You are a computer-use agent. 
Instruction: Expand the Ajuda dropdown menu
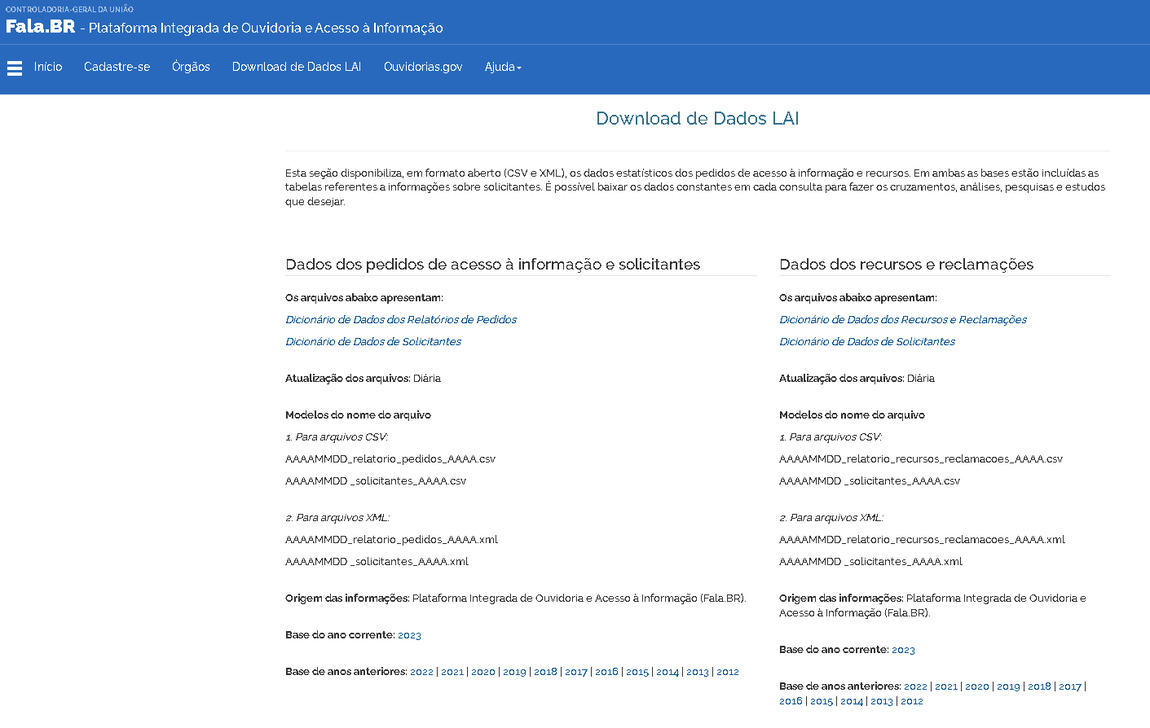coord(502,67)
